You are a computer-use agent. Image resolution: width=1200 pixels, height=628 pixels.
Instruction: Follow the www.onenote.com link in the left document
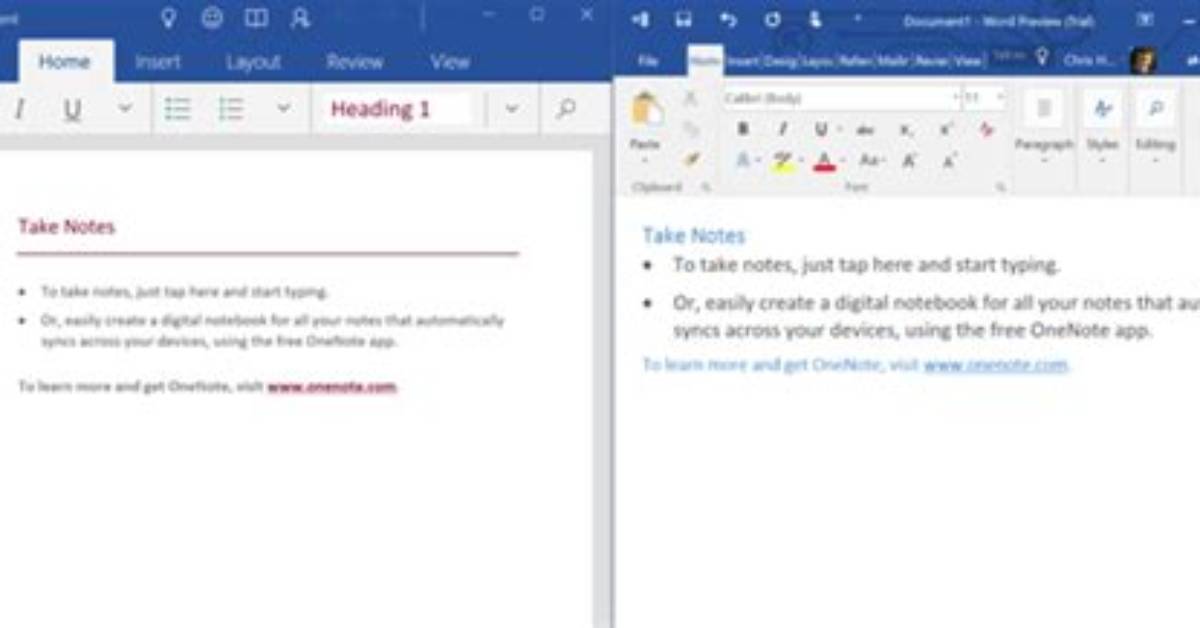point(332,386)
